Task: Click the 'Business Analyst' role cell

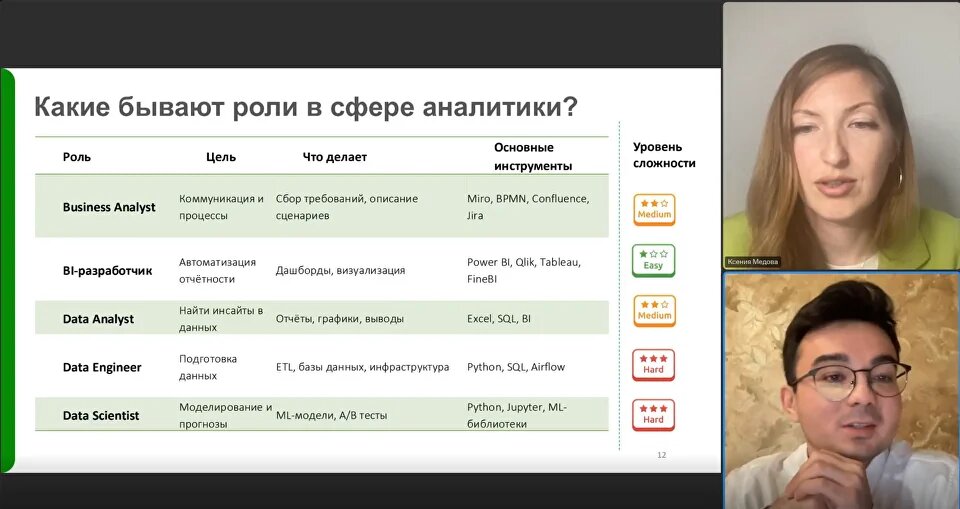Action: pyautogui.click(x=109, y=207)
